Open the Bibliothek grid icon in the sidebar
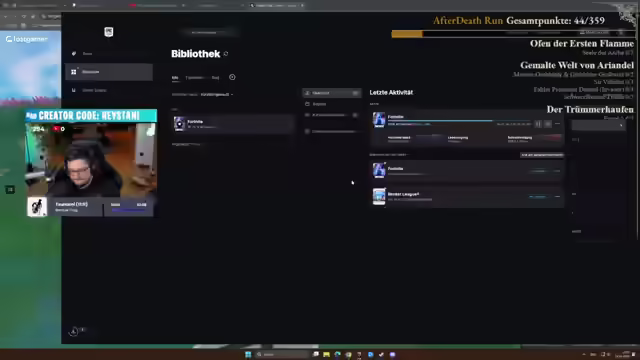Image resolution: width=640 pixels, height=360 pixels. [x=74, y=72]
